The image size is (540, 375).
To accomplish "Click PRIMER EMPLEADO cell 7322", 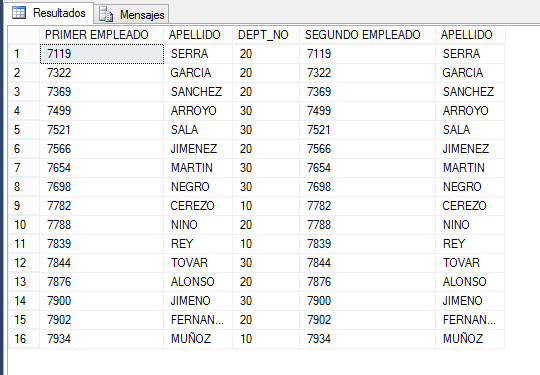I will point(102,73).
